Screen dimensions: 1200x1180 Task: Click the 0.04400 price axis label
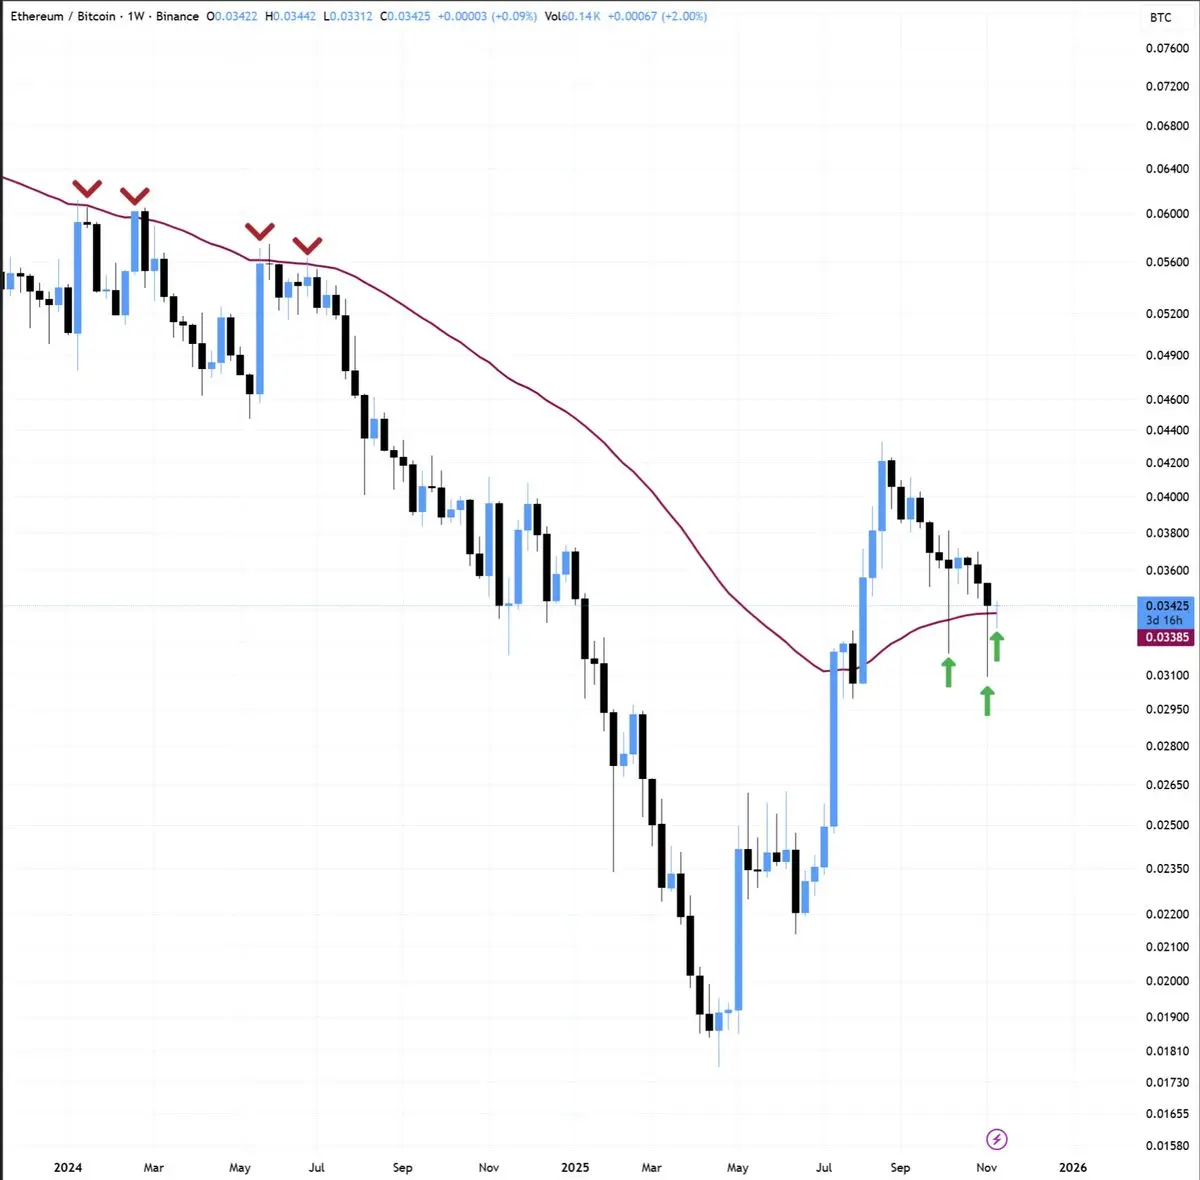pos(1167,431)
